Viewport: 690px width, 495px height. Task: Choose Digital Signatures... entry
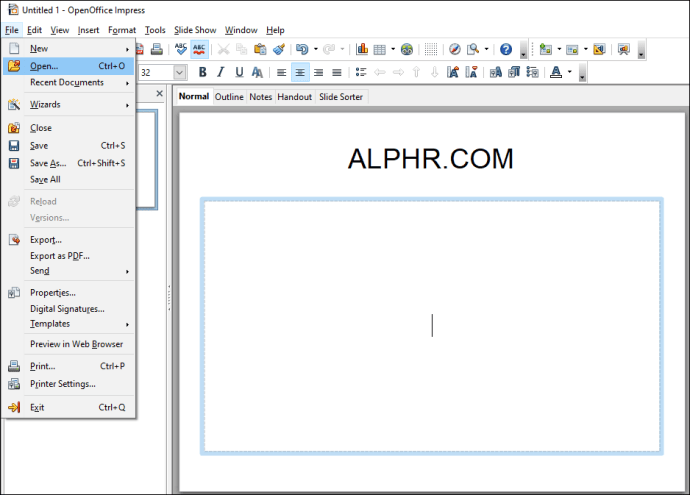68,309
